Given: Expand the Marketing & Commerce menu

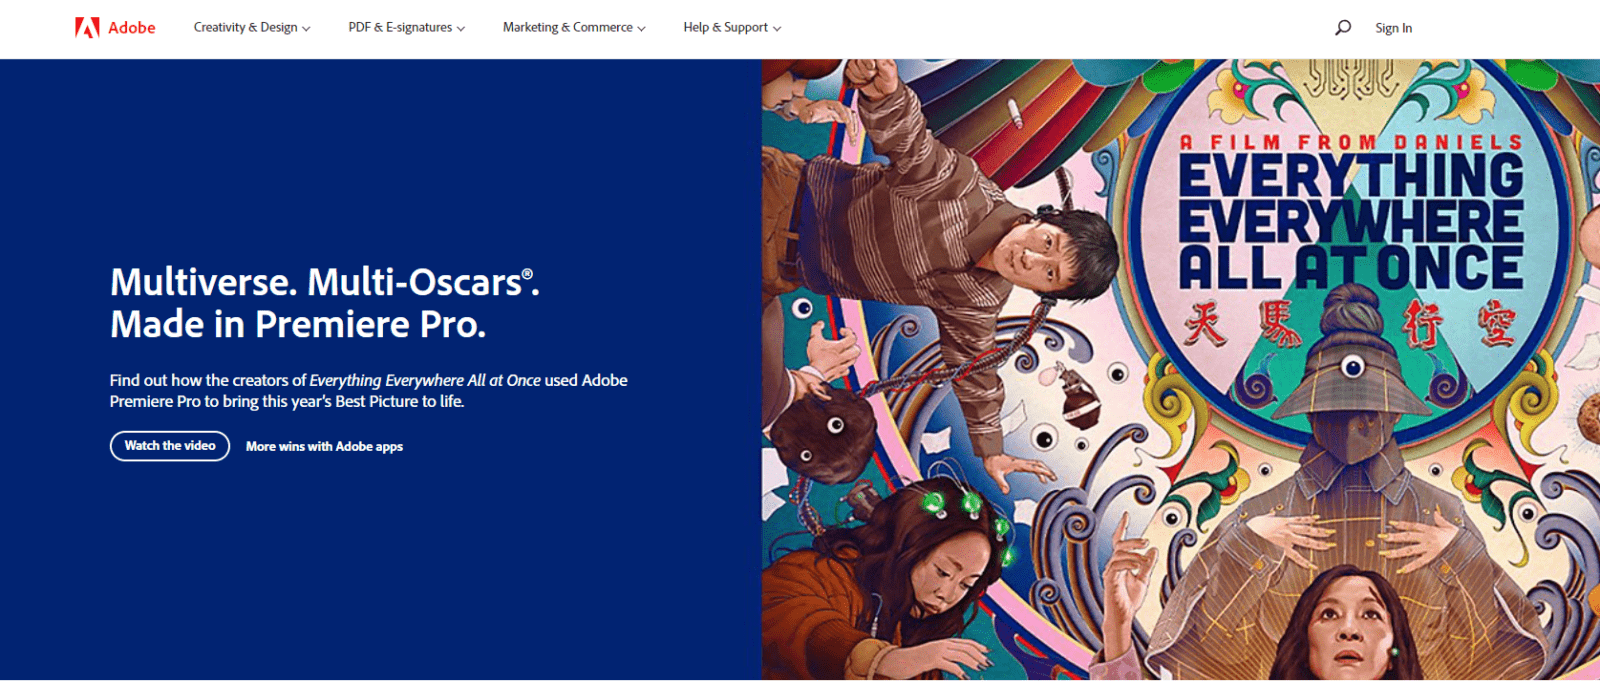Looking at the screenshot, I should (x=574, y=28).
